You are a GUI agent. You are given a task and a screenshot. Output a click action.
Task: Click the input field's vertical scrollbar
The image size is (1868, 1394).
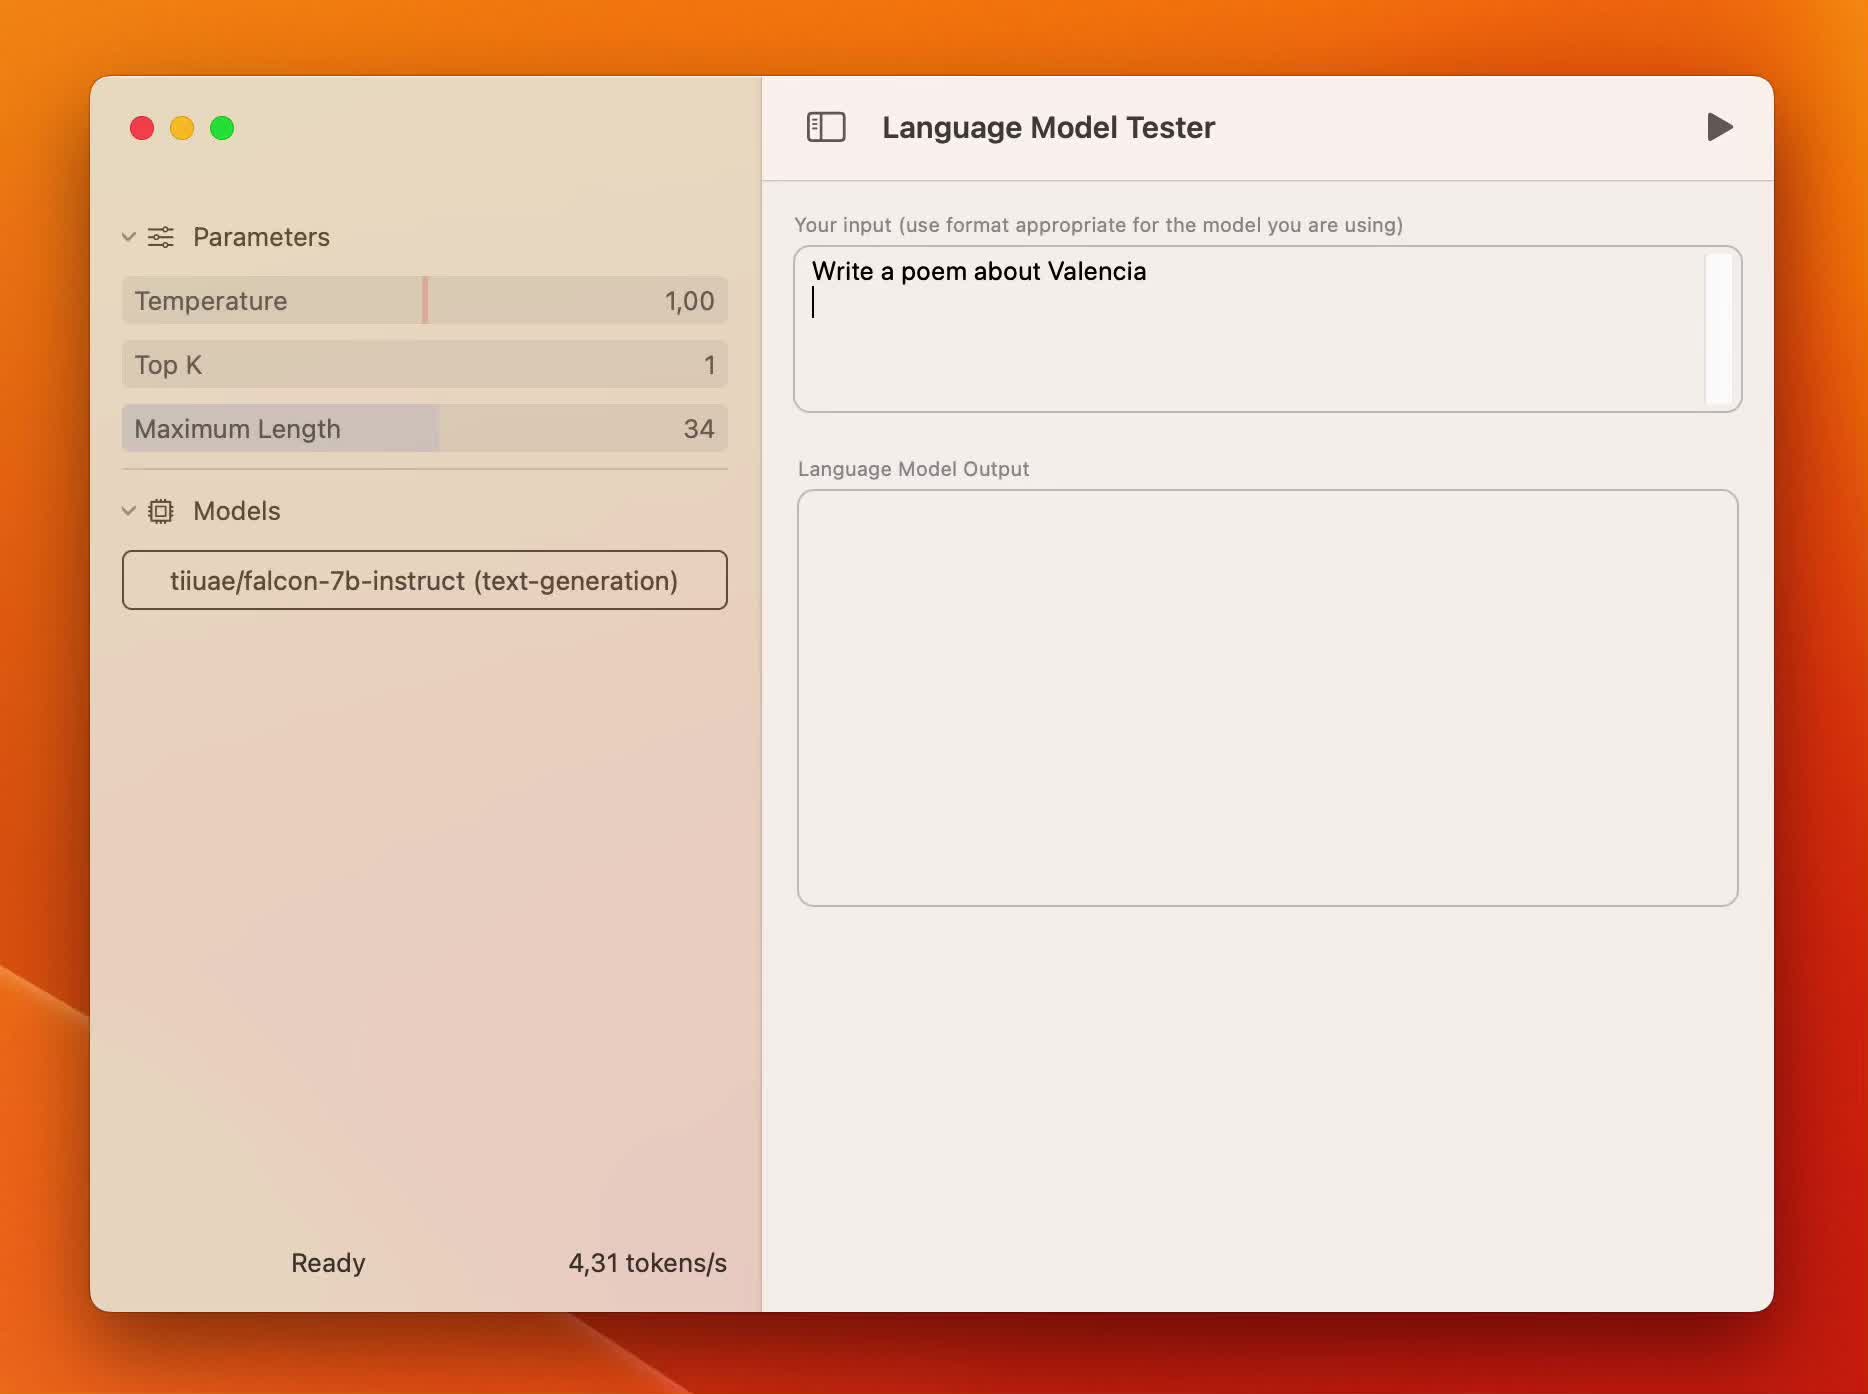click(x=1718, y=329)
